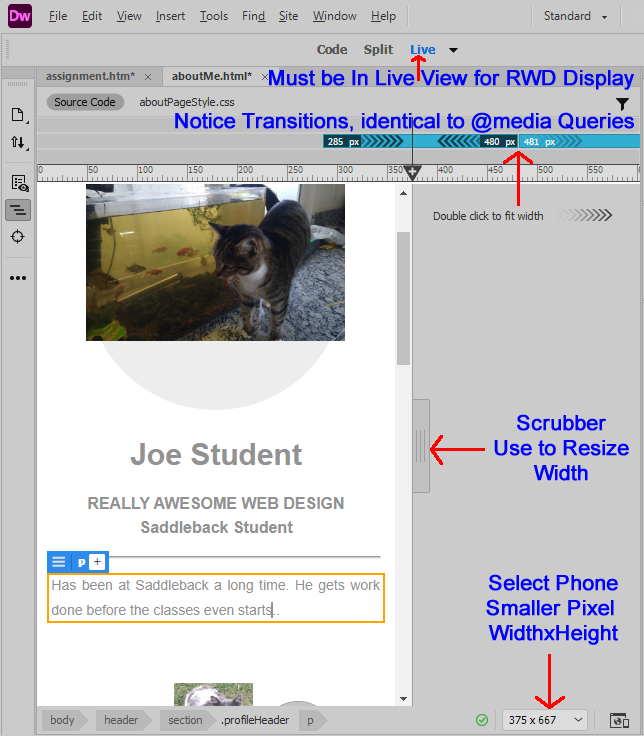Switch to the assignment.htm tab

pos(90,76)
